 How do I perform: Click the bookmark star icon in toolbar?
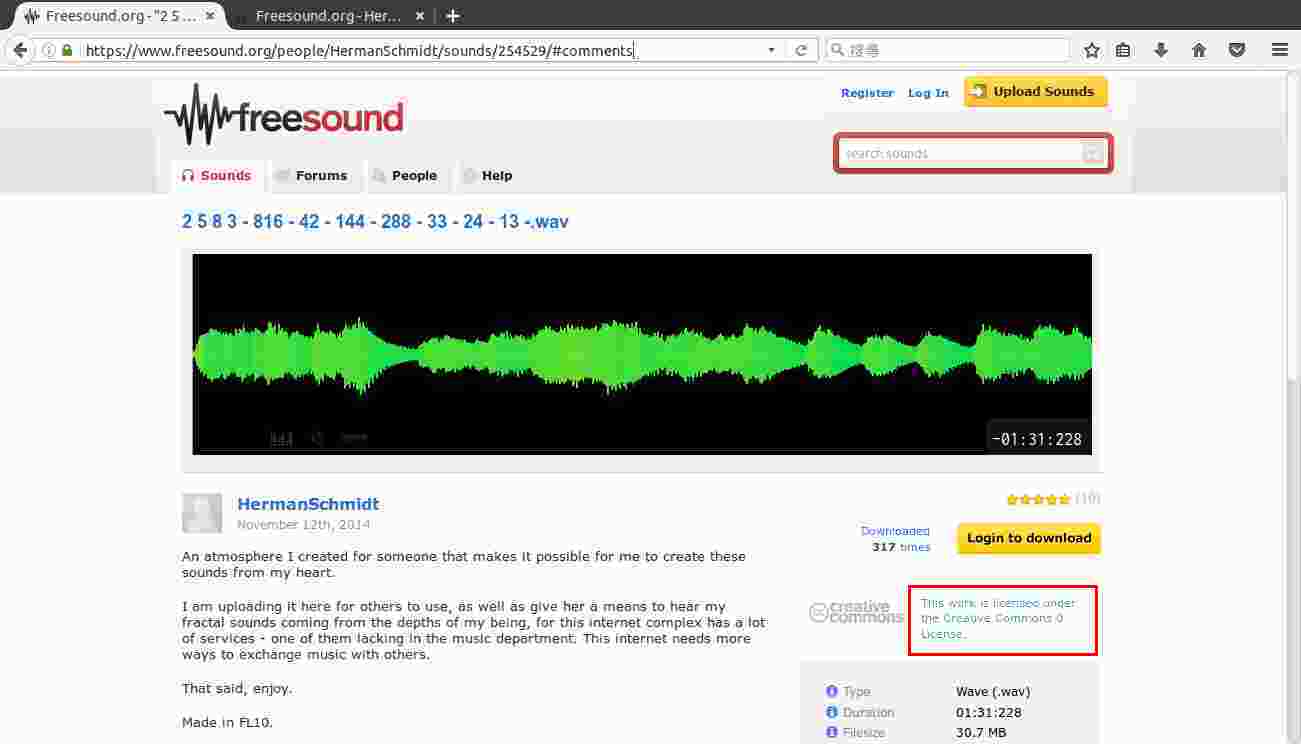click(x=1092, y=50)
